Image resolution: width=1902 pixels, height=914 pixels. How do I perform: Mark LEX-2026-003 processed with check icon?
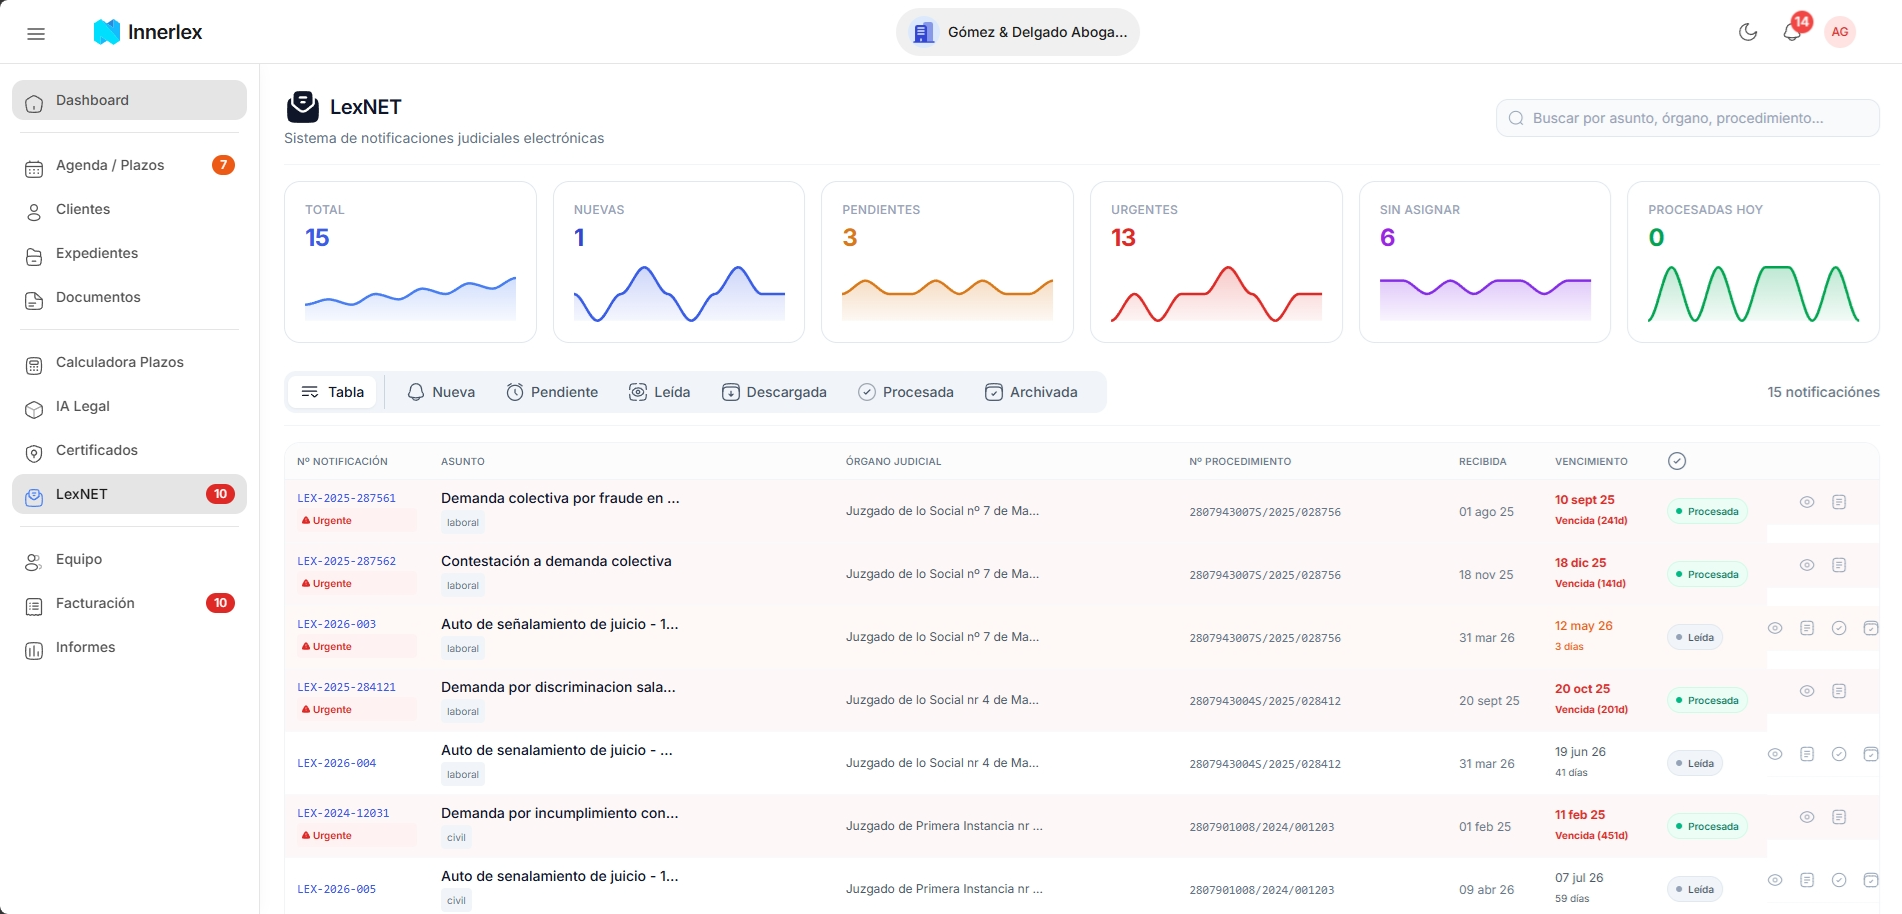(x=1839, y=628)
